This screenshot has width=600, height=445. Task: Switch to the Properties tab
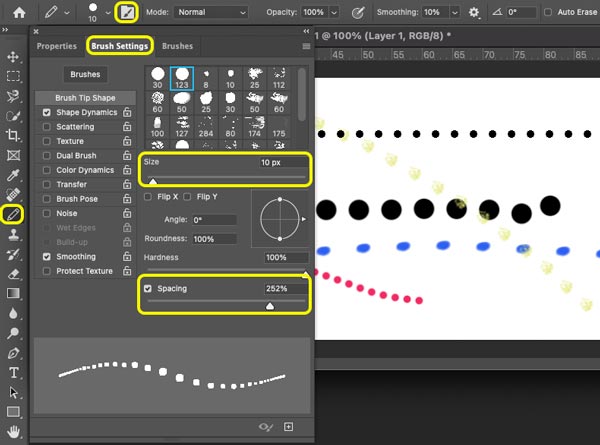pyautogui.click(x=57, y=46)
